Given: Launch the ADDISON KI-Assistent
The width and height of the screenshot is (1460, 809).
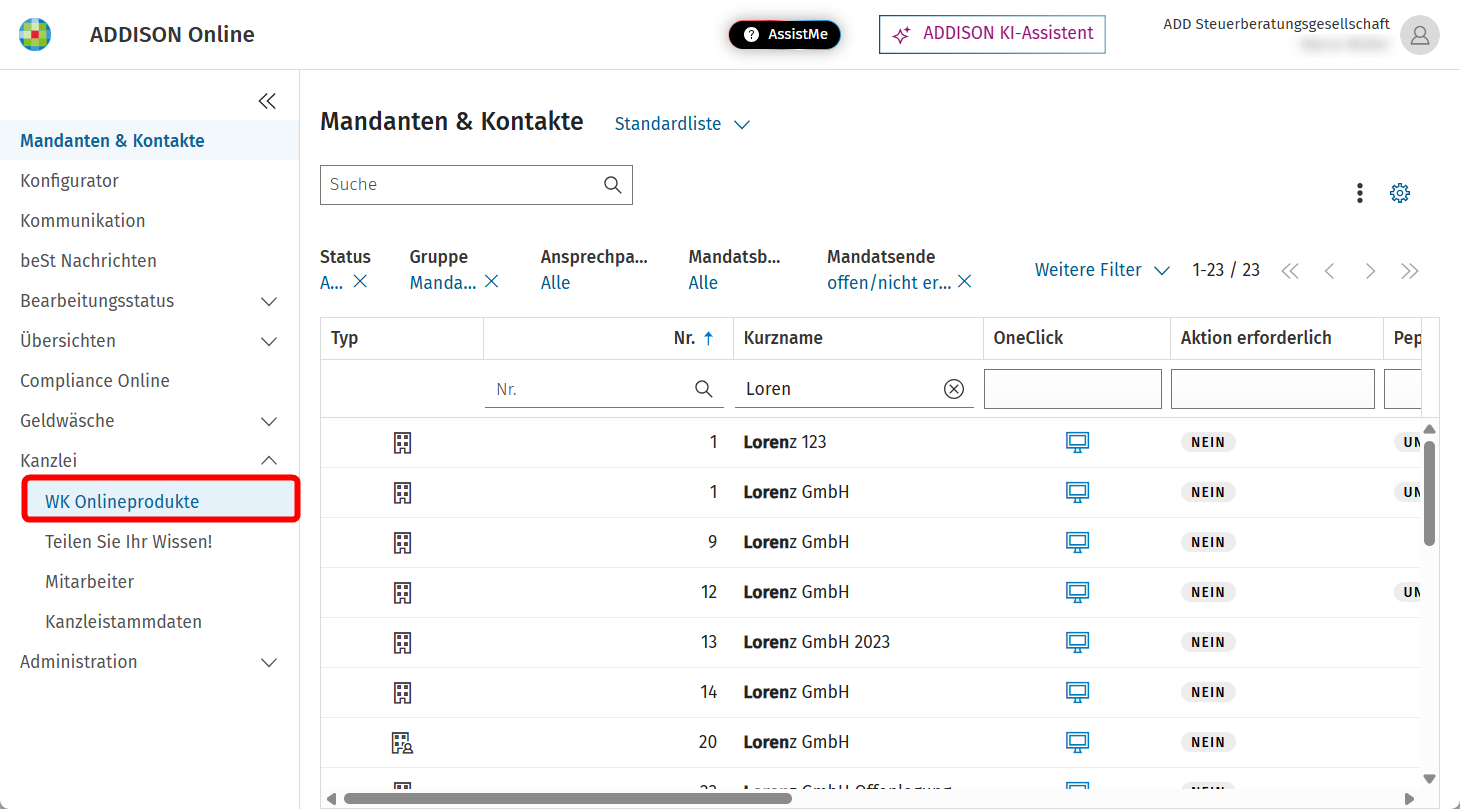Looking at the screenshot, I should click(x=992, y=34).
